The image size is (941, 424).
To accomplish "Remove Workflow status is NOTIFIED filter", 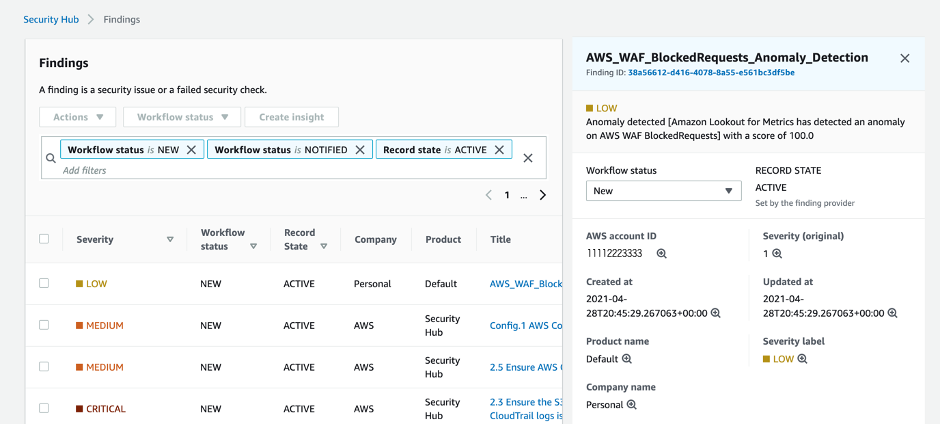I will (360, 150).
